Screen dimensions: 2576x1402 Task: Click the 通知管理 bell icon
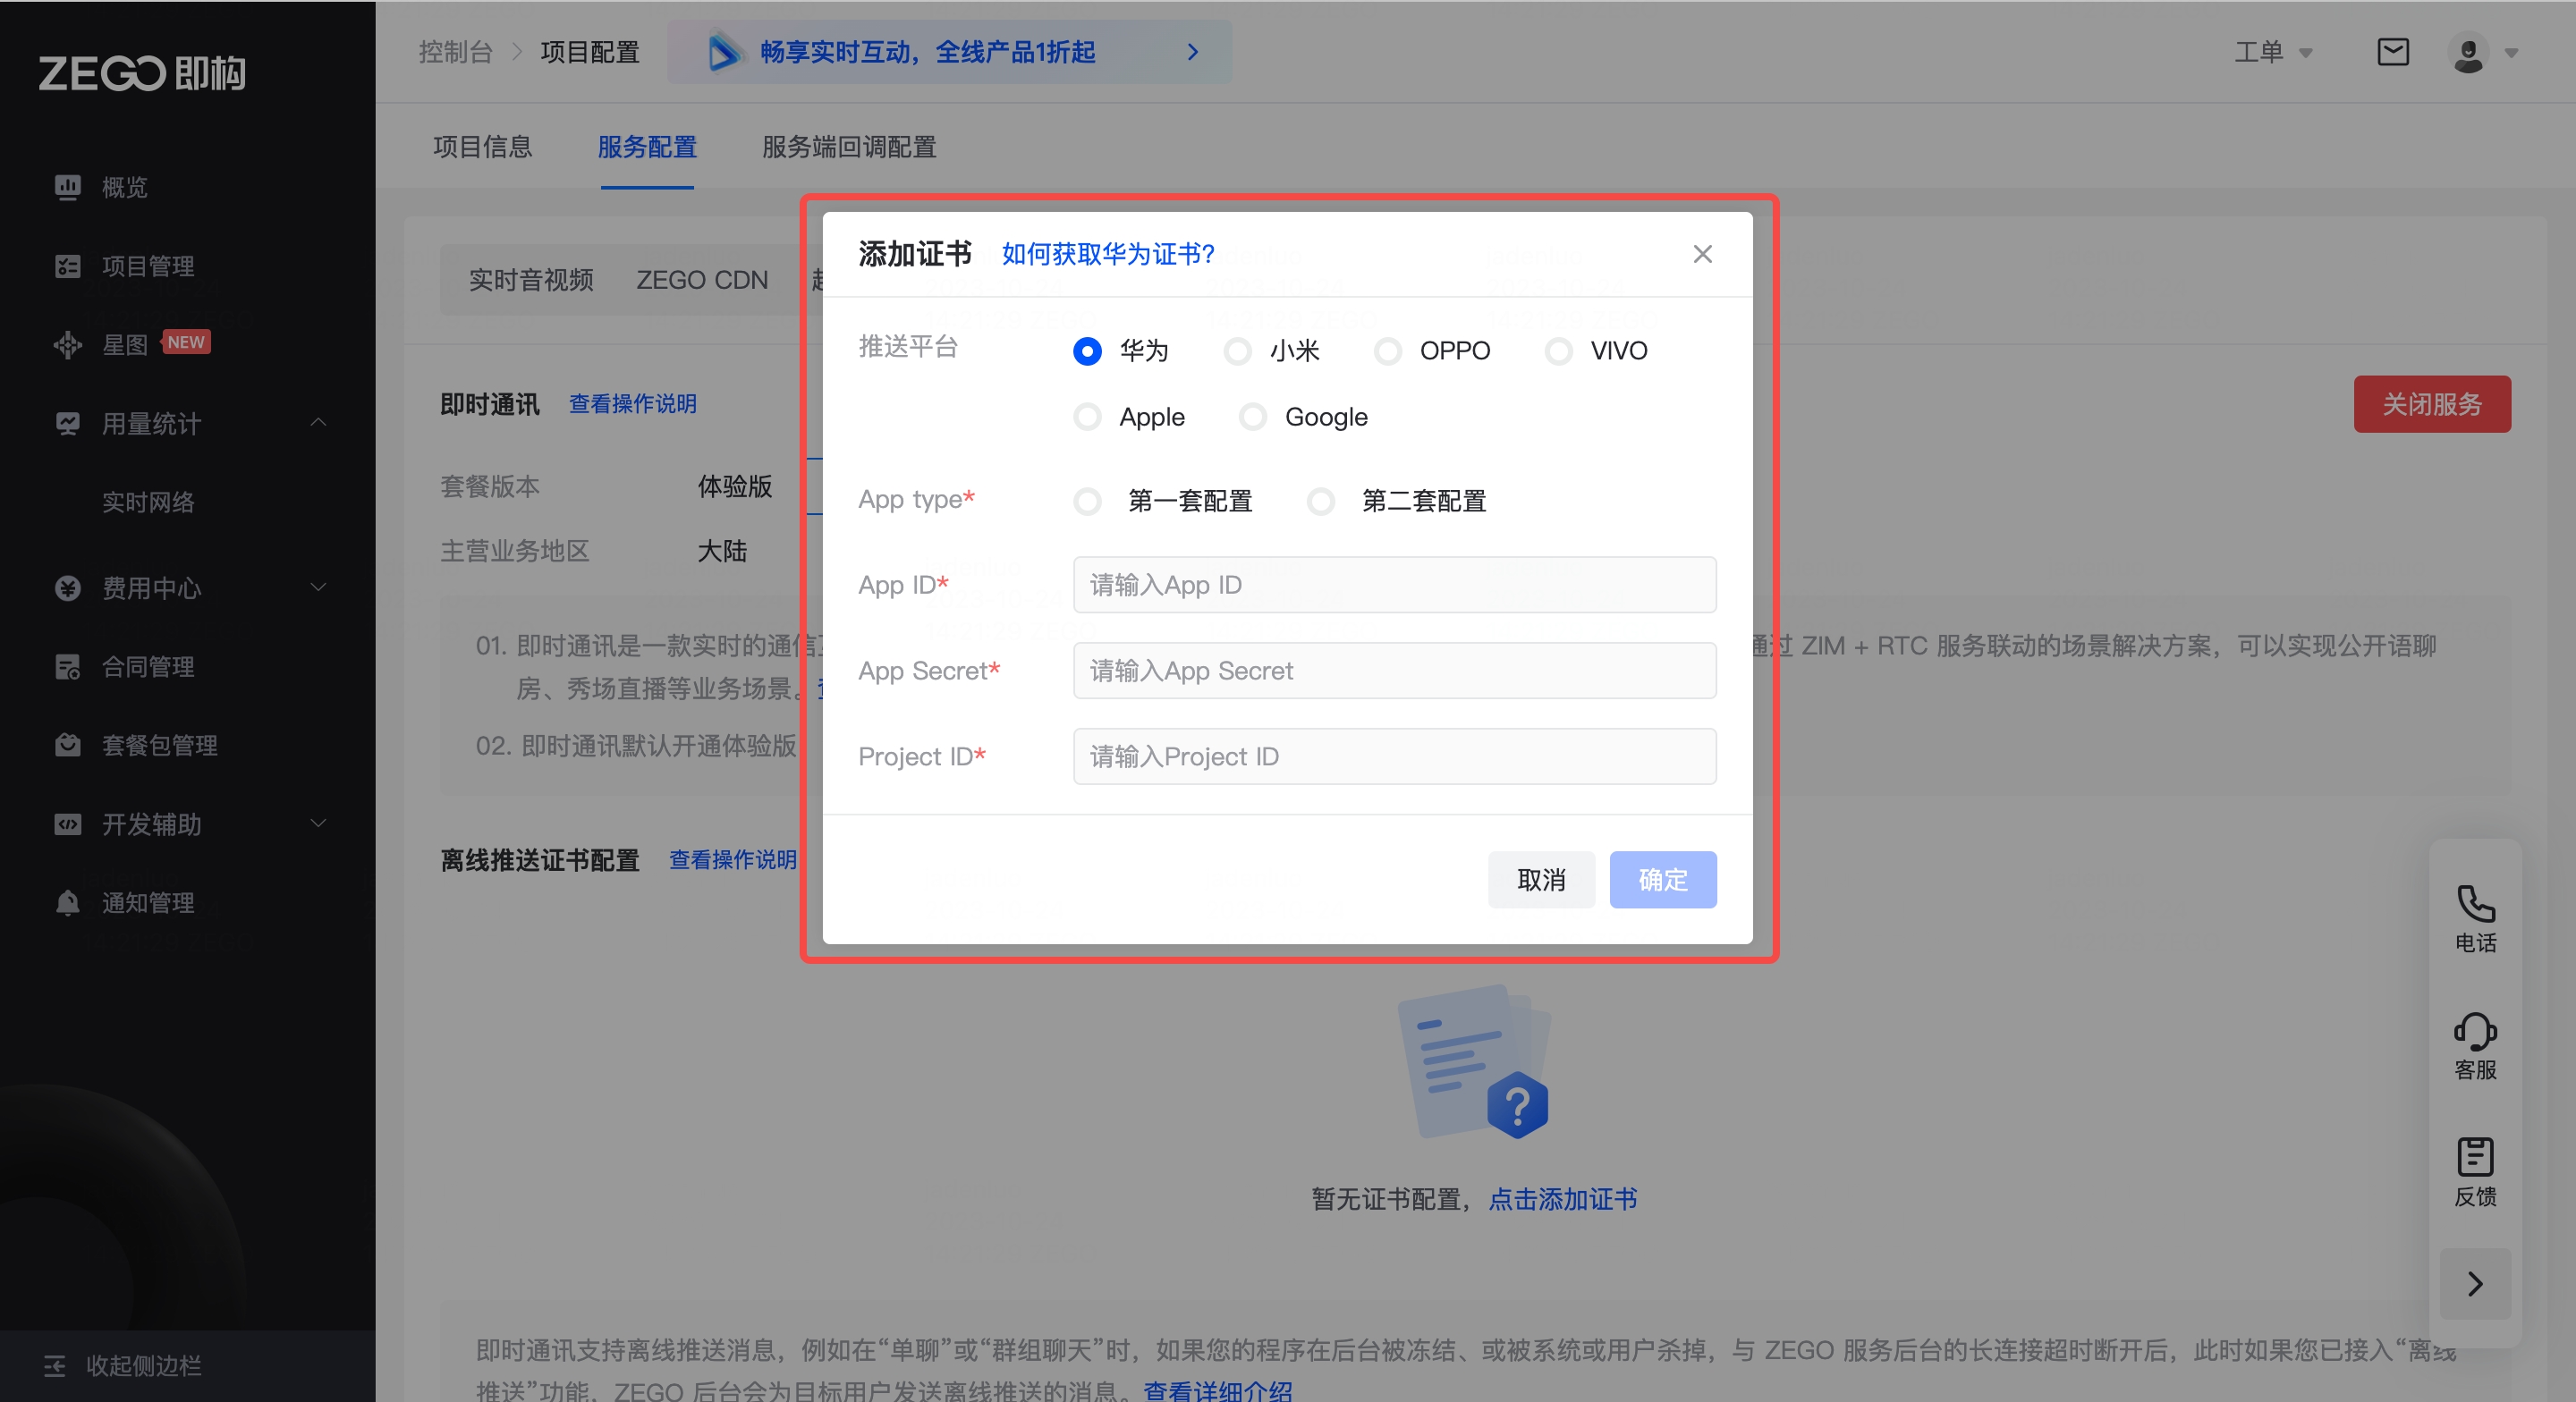[x=67, y=903]
